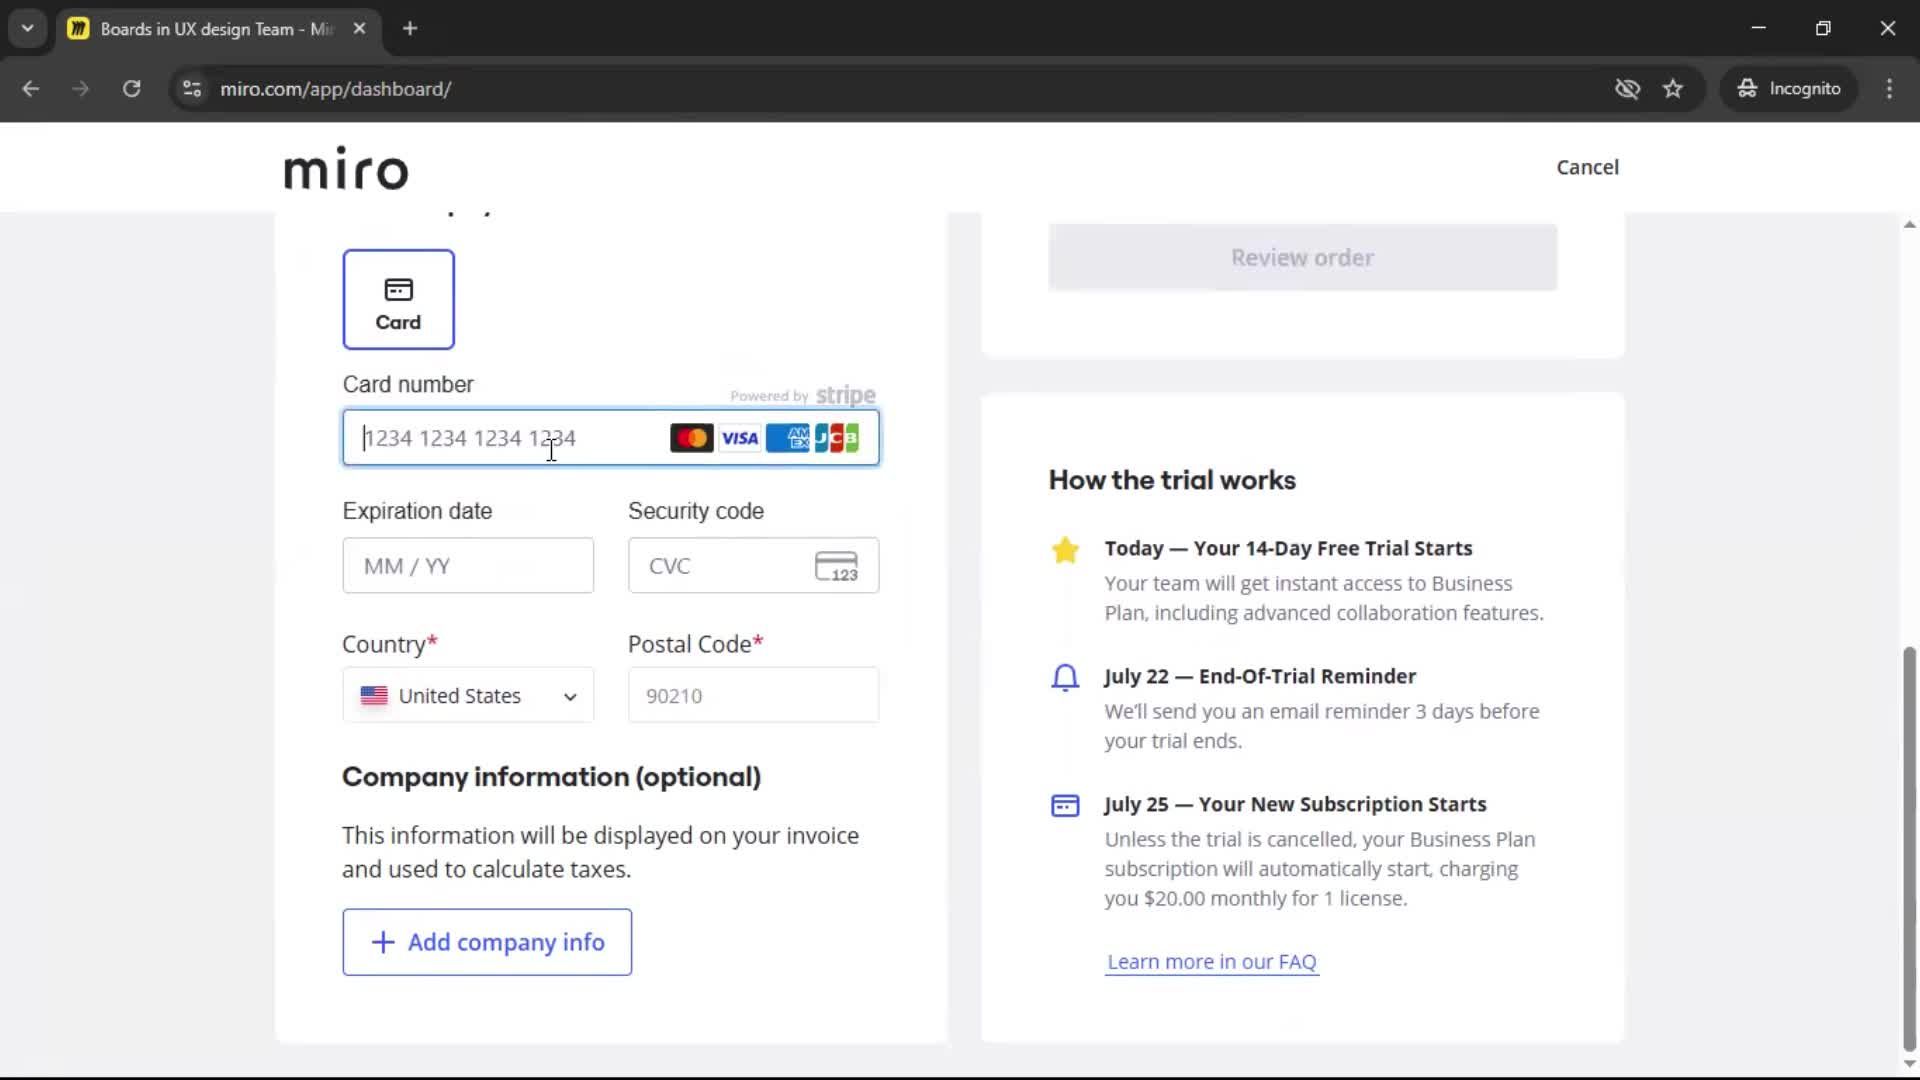Select the Card payment method
This screenshot has width=1920, height=1080.
[398, 299]
